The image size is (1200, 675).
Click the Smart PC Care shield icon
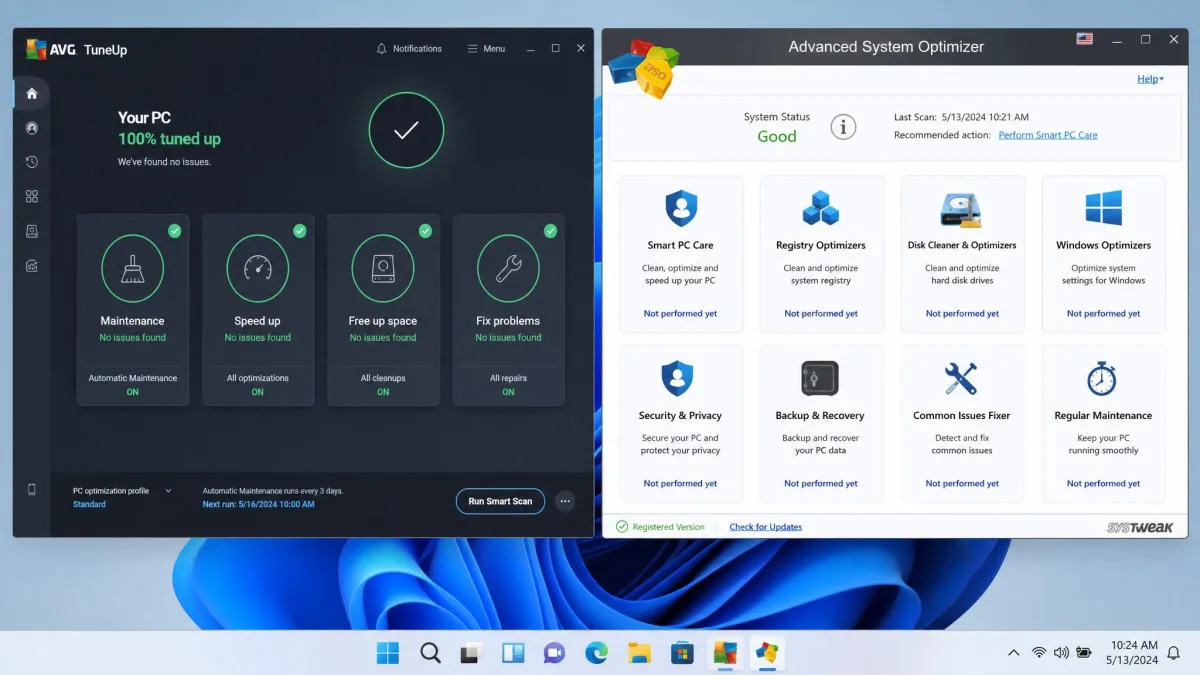tap(681, 209)
